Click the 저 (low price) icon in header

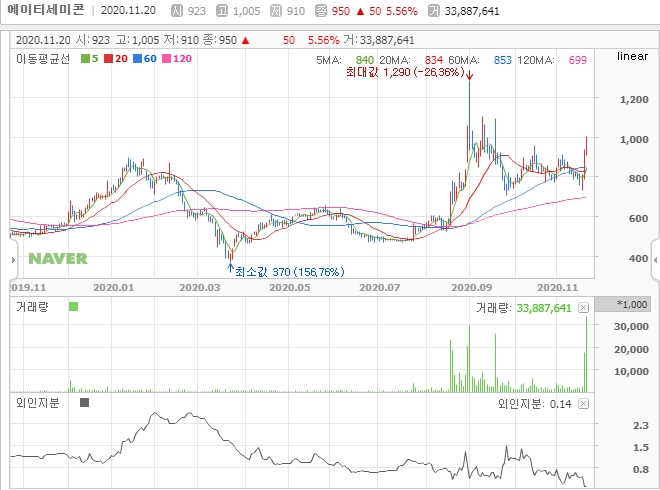tap(276, 11)
